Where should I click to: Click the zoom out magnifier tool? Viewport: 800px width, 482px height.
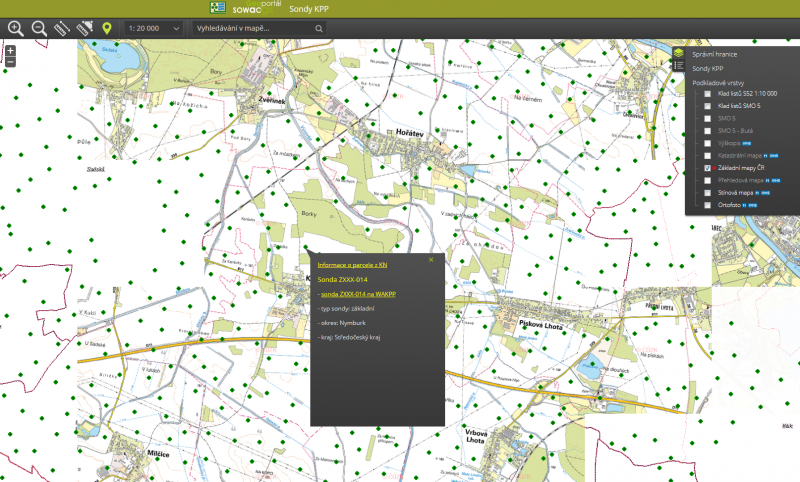40,29
